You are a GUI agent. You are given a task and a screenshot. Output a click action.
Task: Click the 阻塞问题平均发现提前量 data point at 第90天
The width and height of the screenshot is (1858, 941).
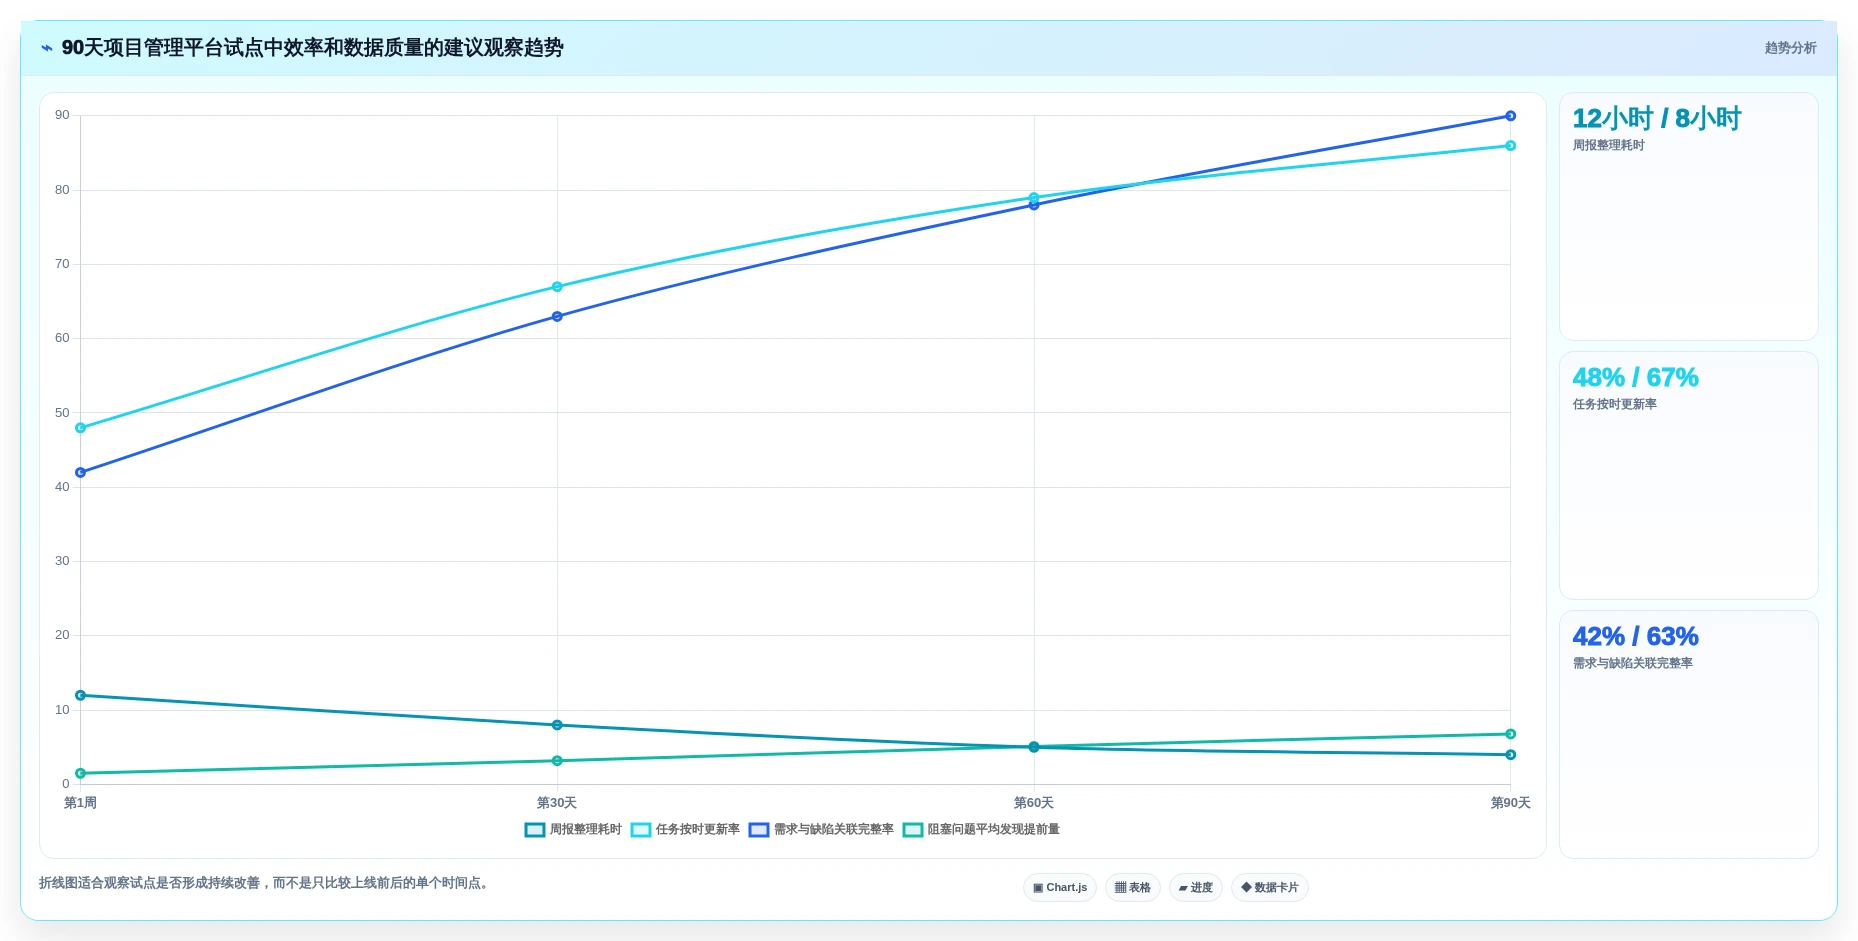click(1510, 734)
